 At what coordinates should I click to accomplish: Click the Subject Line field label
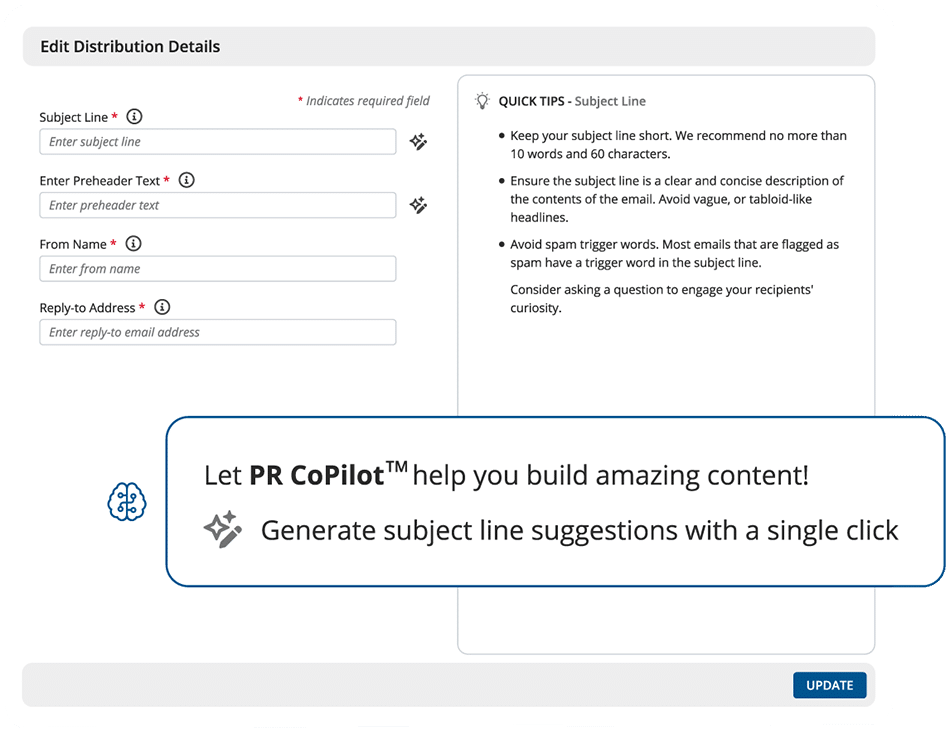(x=74, y=117)
